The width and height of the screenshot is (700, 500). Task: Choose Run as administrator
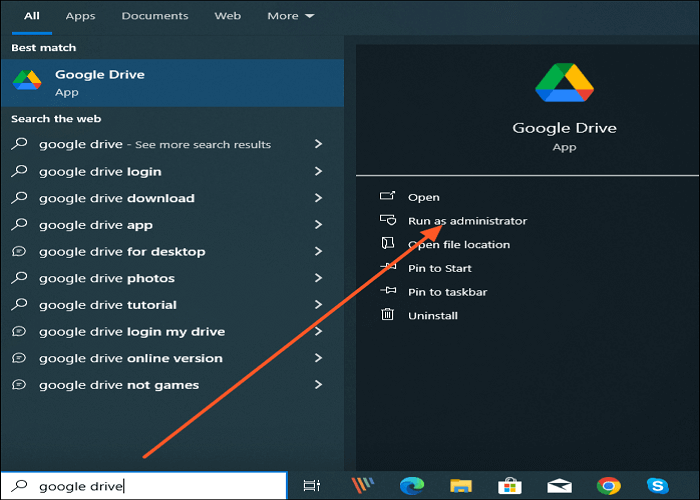[466, 221]
